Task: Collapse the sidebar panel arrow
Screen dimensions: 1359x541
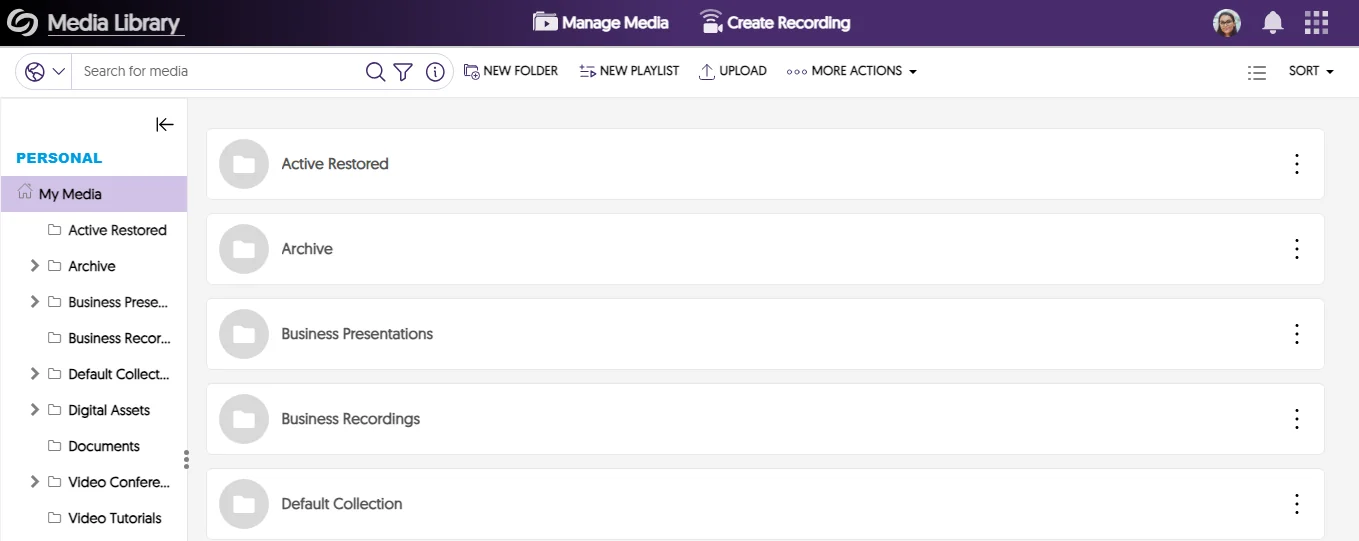Action: [165, 124]
